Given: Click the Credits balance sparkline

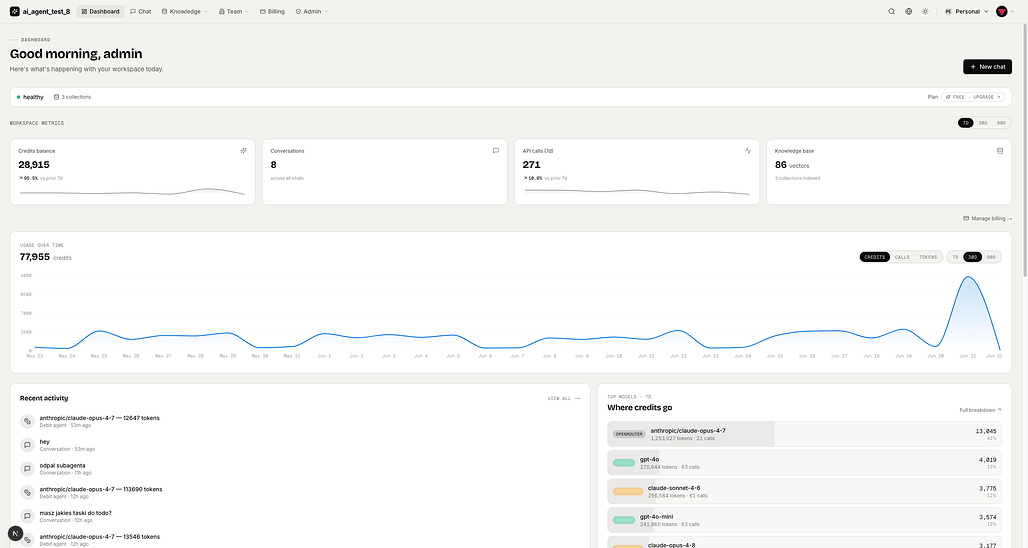Looking at the screenshot, I should click(132, 192).
